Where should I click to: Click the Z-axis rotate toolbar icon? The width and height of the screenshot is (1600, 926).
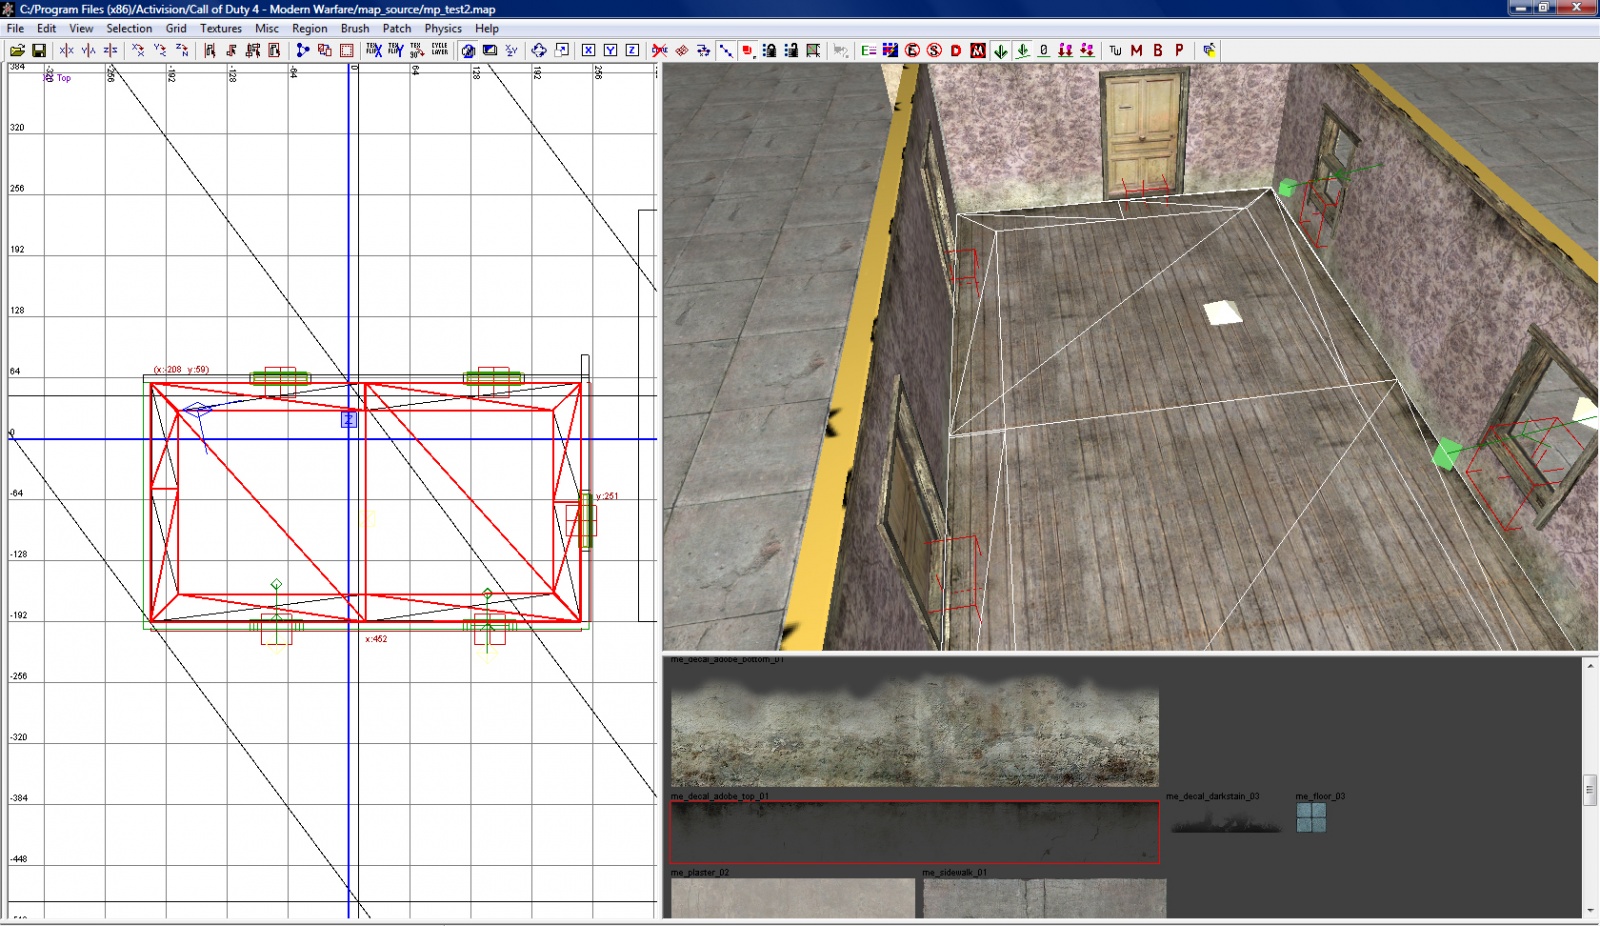point(182,50)
